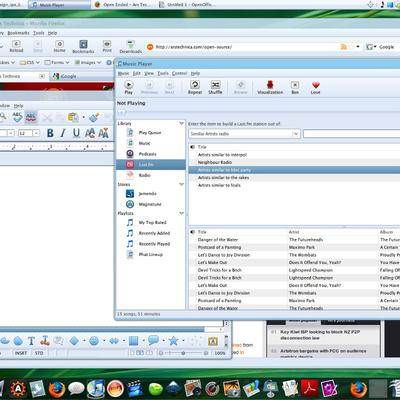Select Artists similar to Foals station
This screenshot has width=400, height=400.
(294, 185)
